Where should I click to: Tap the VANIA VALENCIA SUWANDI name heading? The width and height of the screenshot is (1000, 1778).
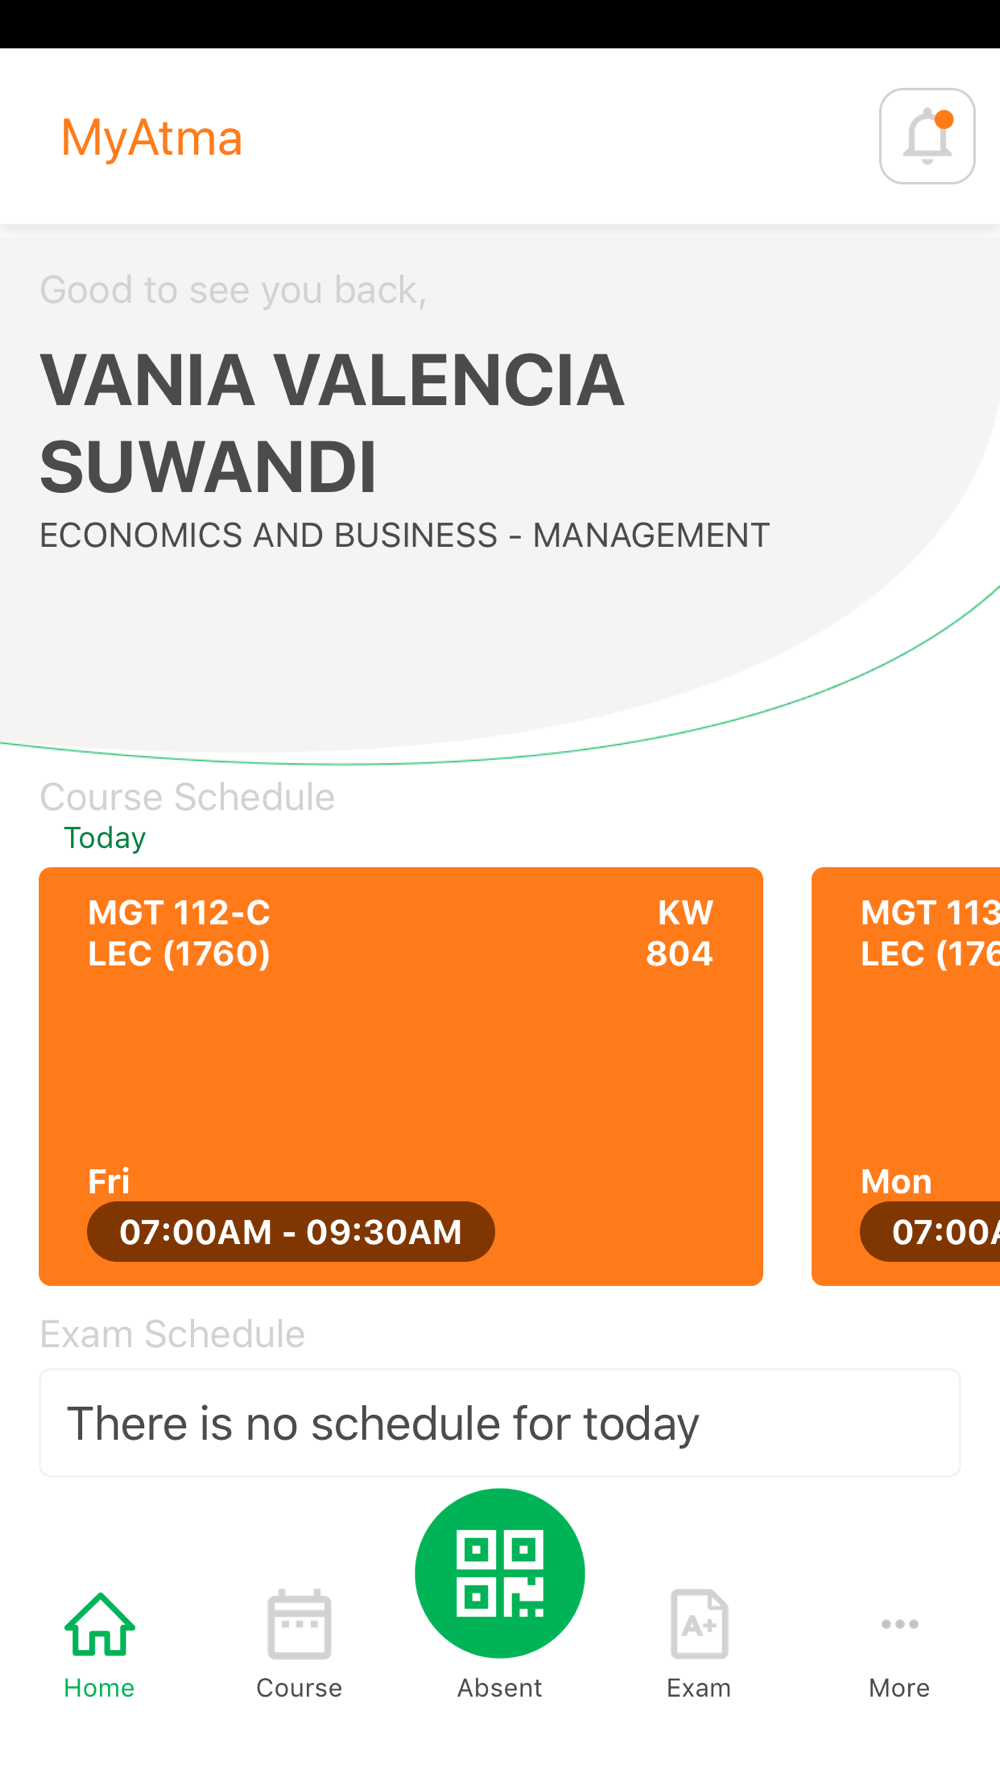[x=332, y=423]
